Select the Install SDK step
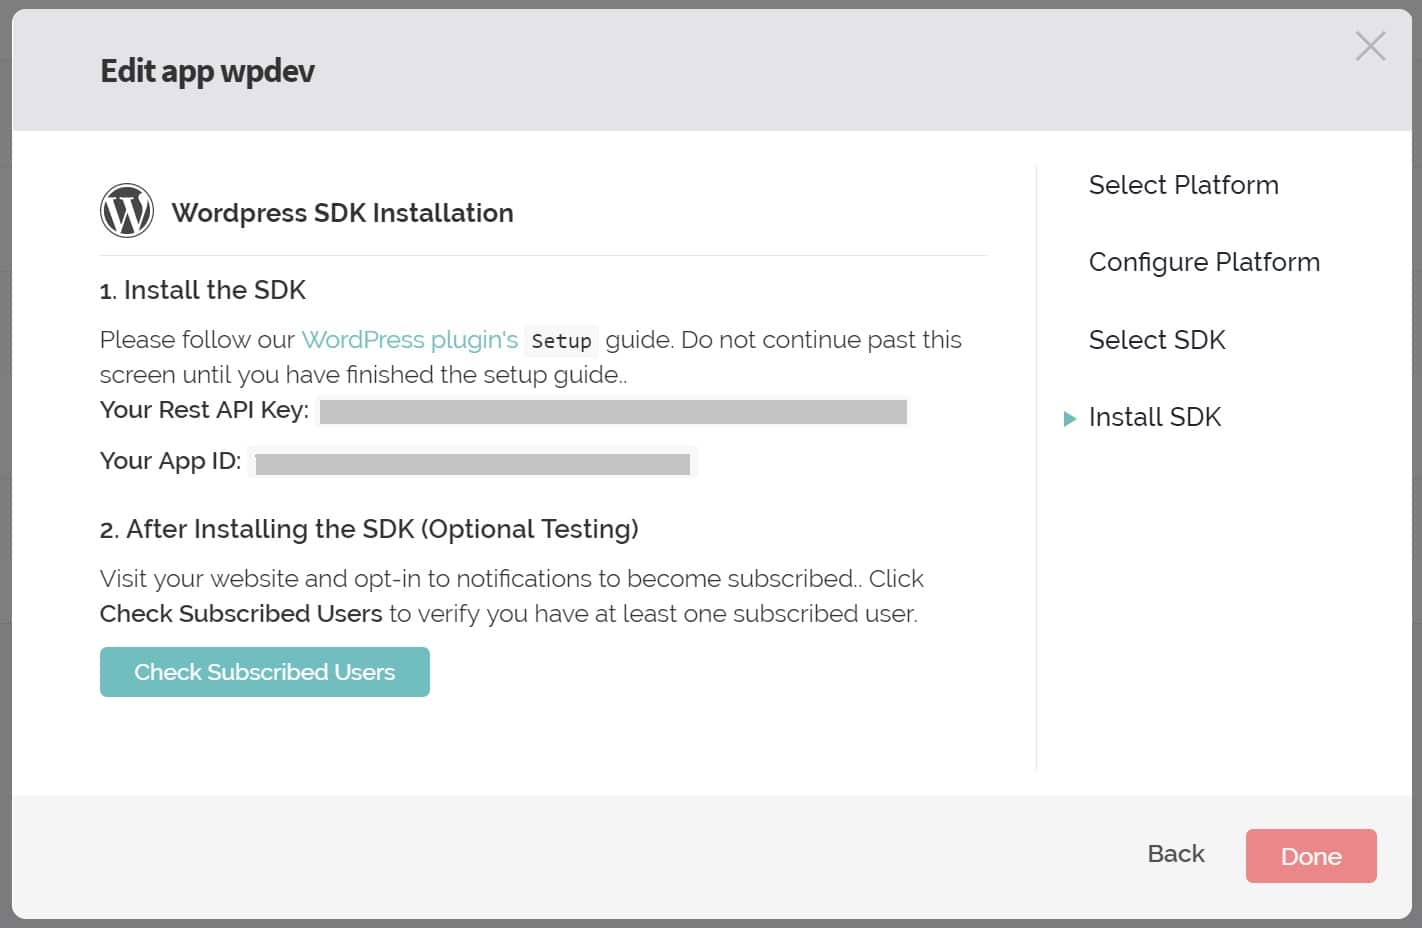This screenshot has height=928, width=1422. (1155, 417)
